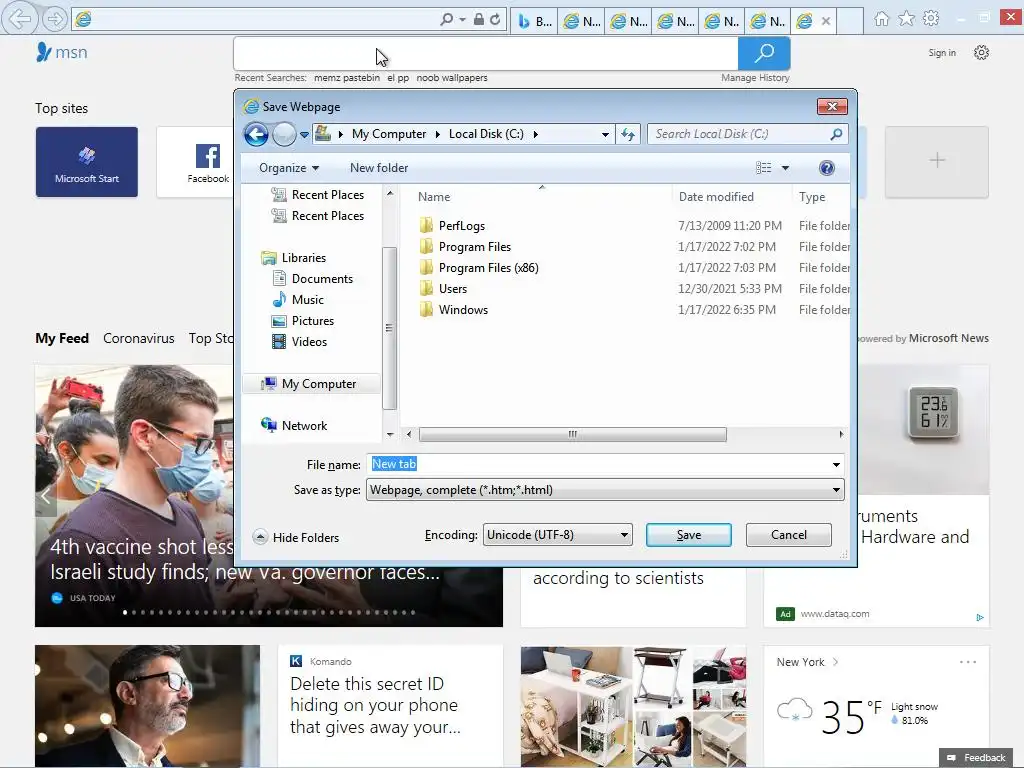Open the Organize menu
The image size is (1024, 768).
pyautogui.click(x=289, y=168)
